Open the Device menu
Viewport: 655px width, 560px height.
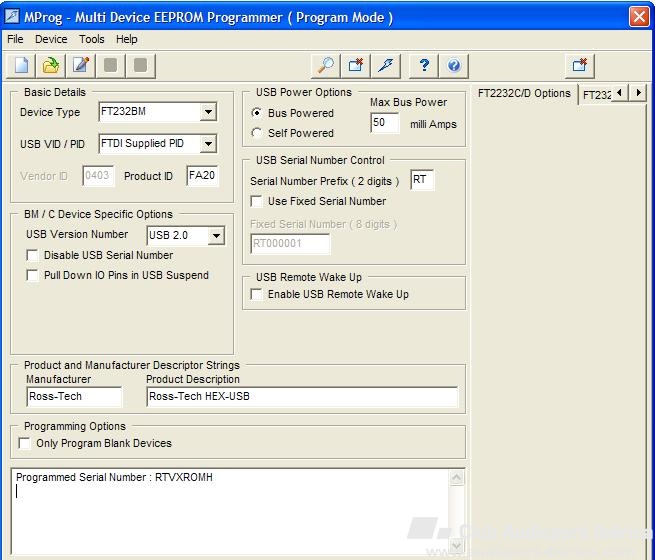pyautogui.click(x=51, y=39)
